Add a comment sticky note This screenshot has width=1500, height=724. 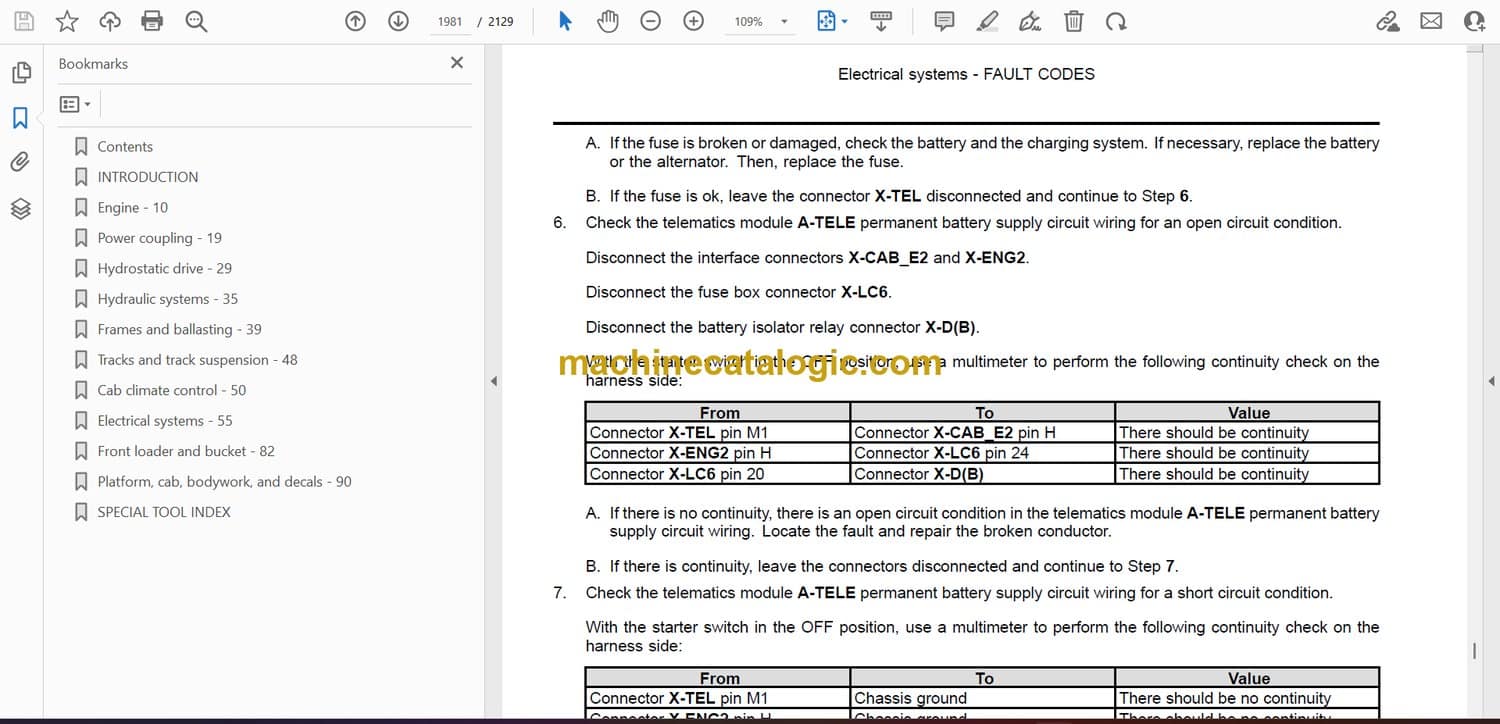pyautogui.click(x=944, y=21)
